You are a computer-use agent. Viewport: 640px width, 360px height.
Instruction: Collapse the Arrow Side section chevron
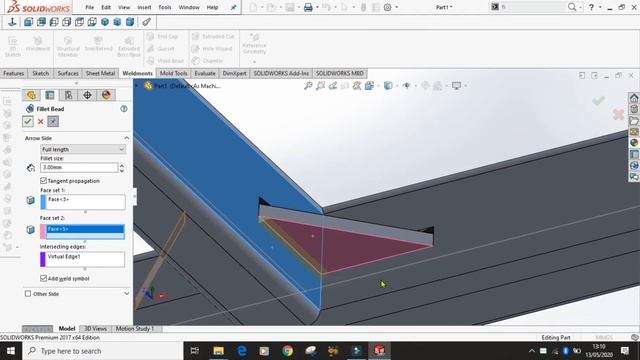(x=127, y=138)
